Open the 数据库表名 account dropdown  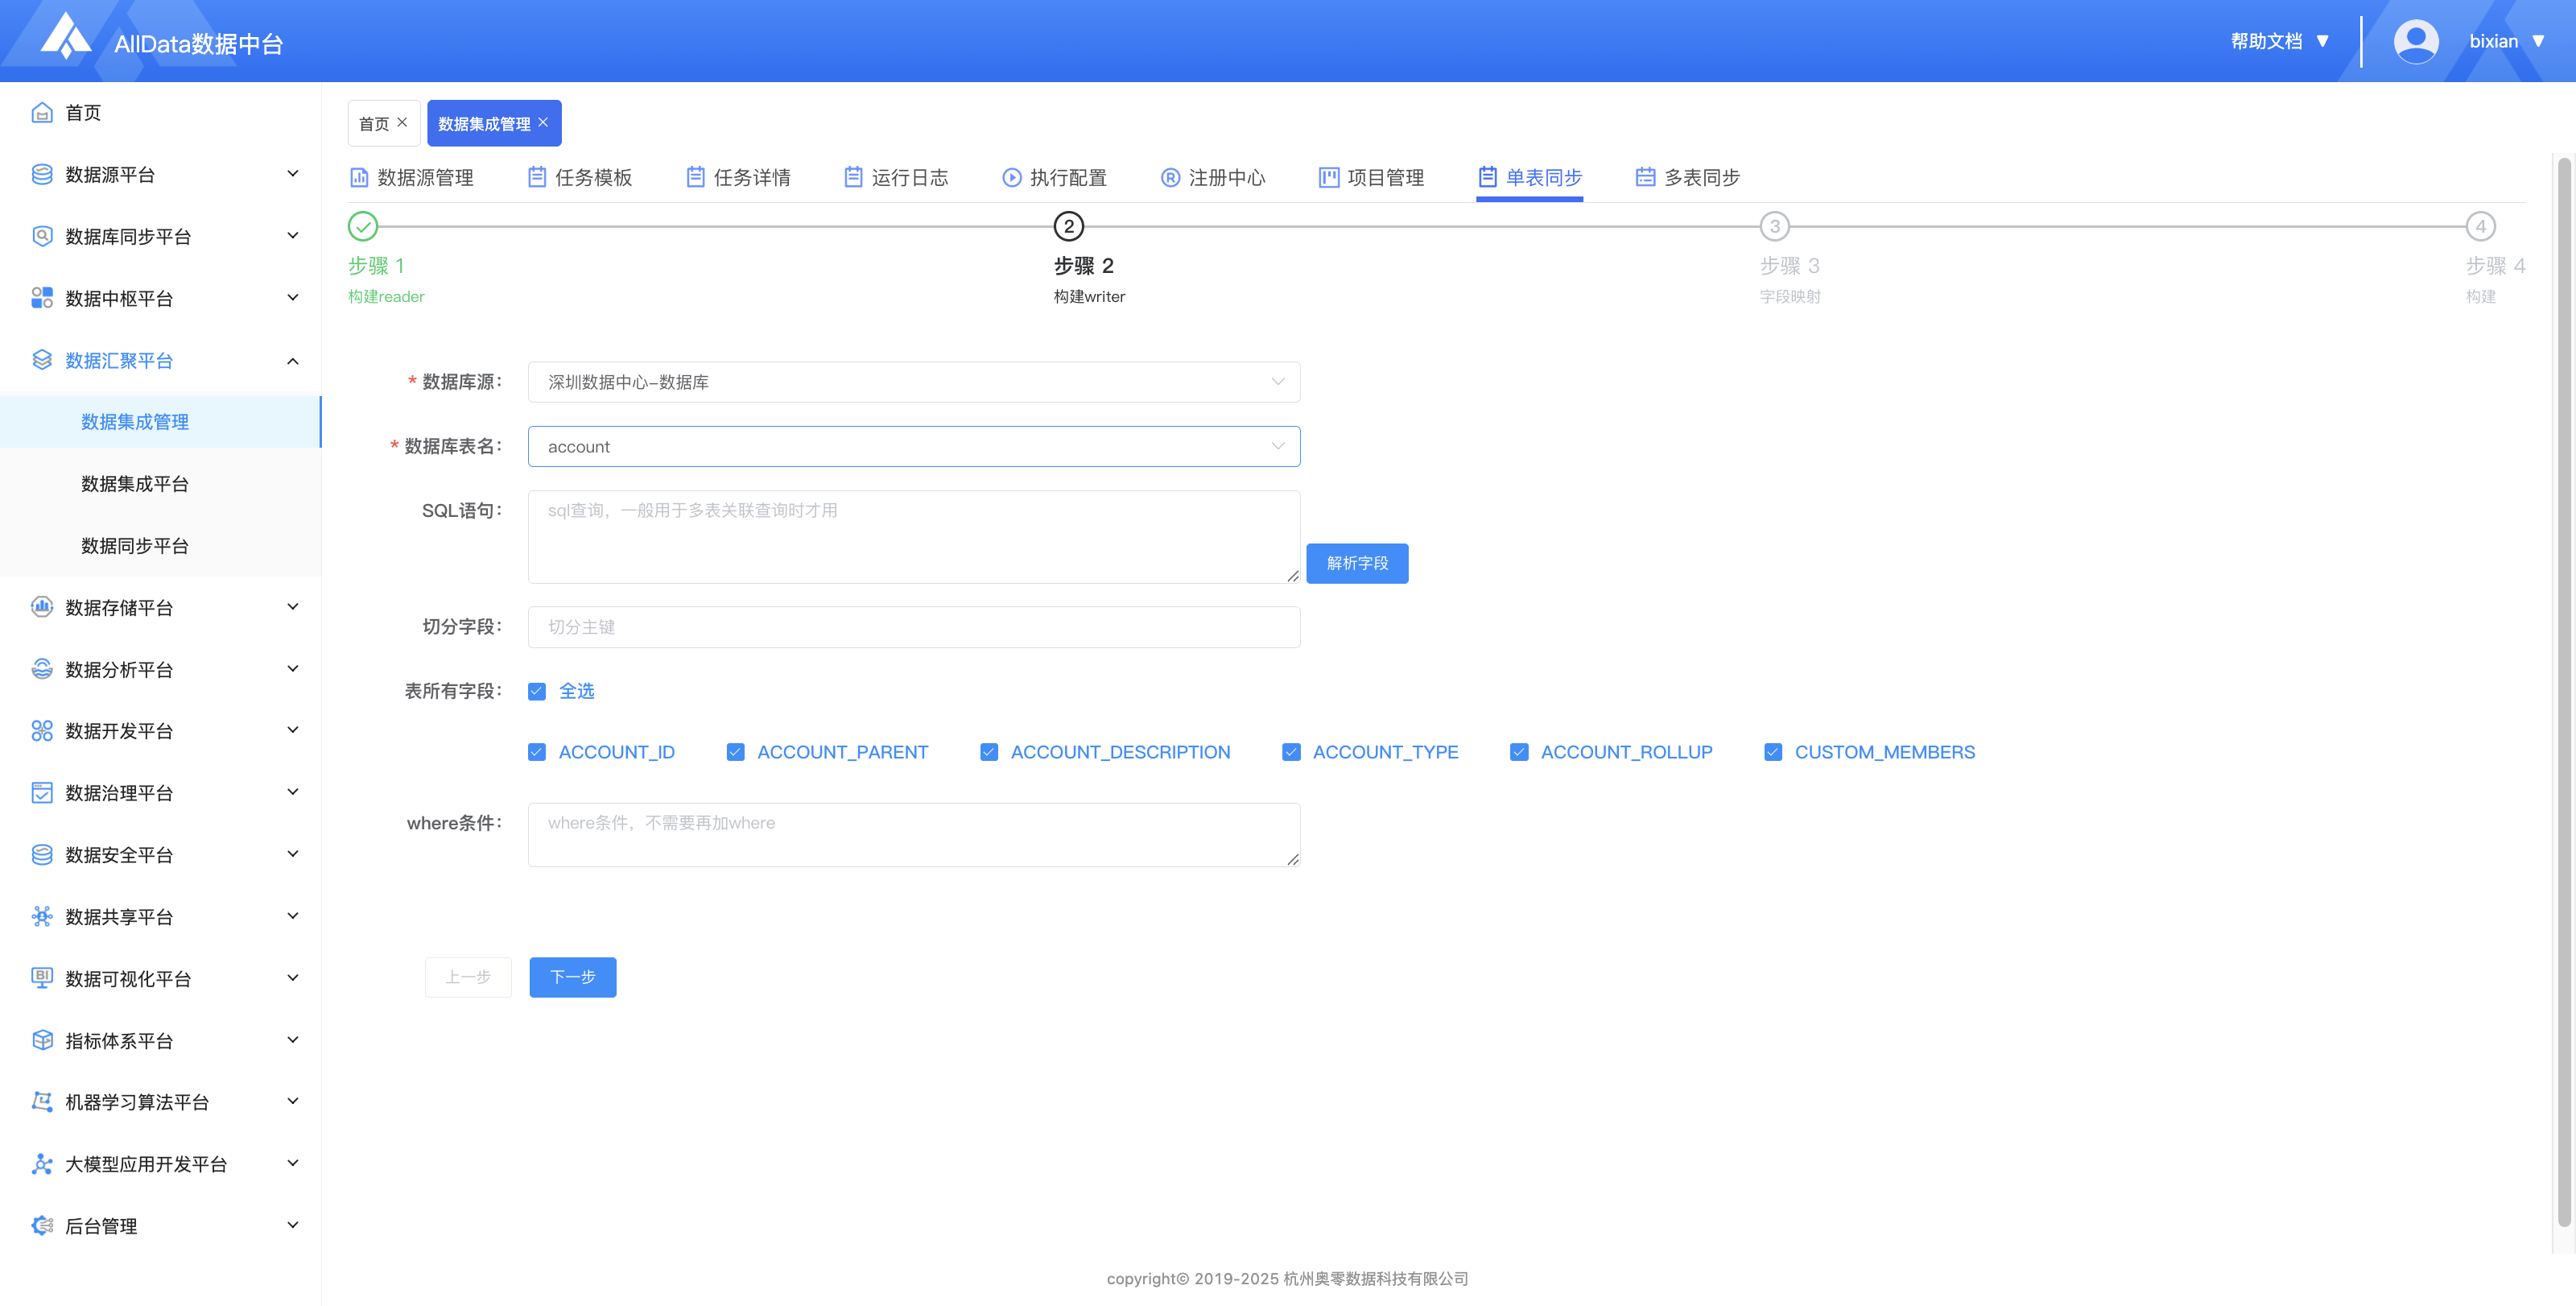[913, 446]
